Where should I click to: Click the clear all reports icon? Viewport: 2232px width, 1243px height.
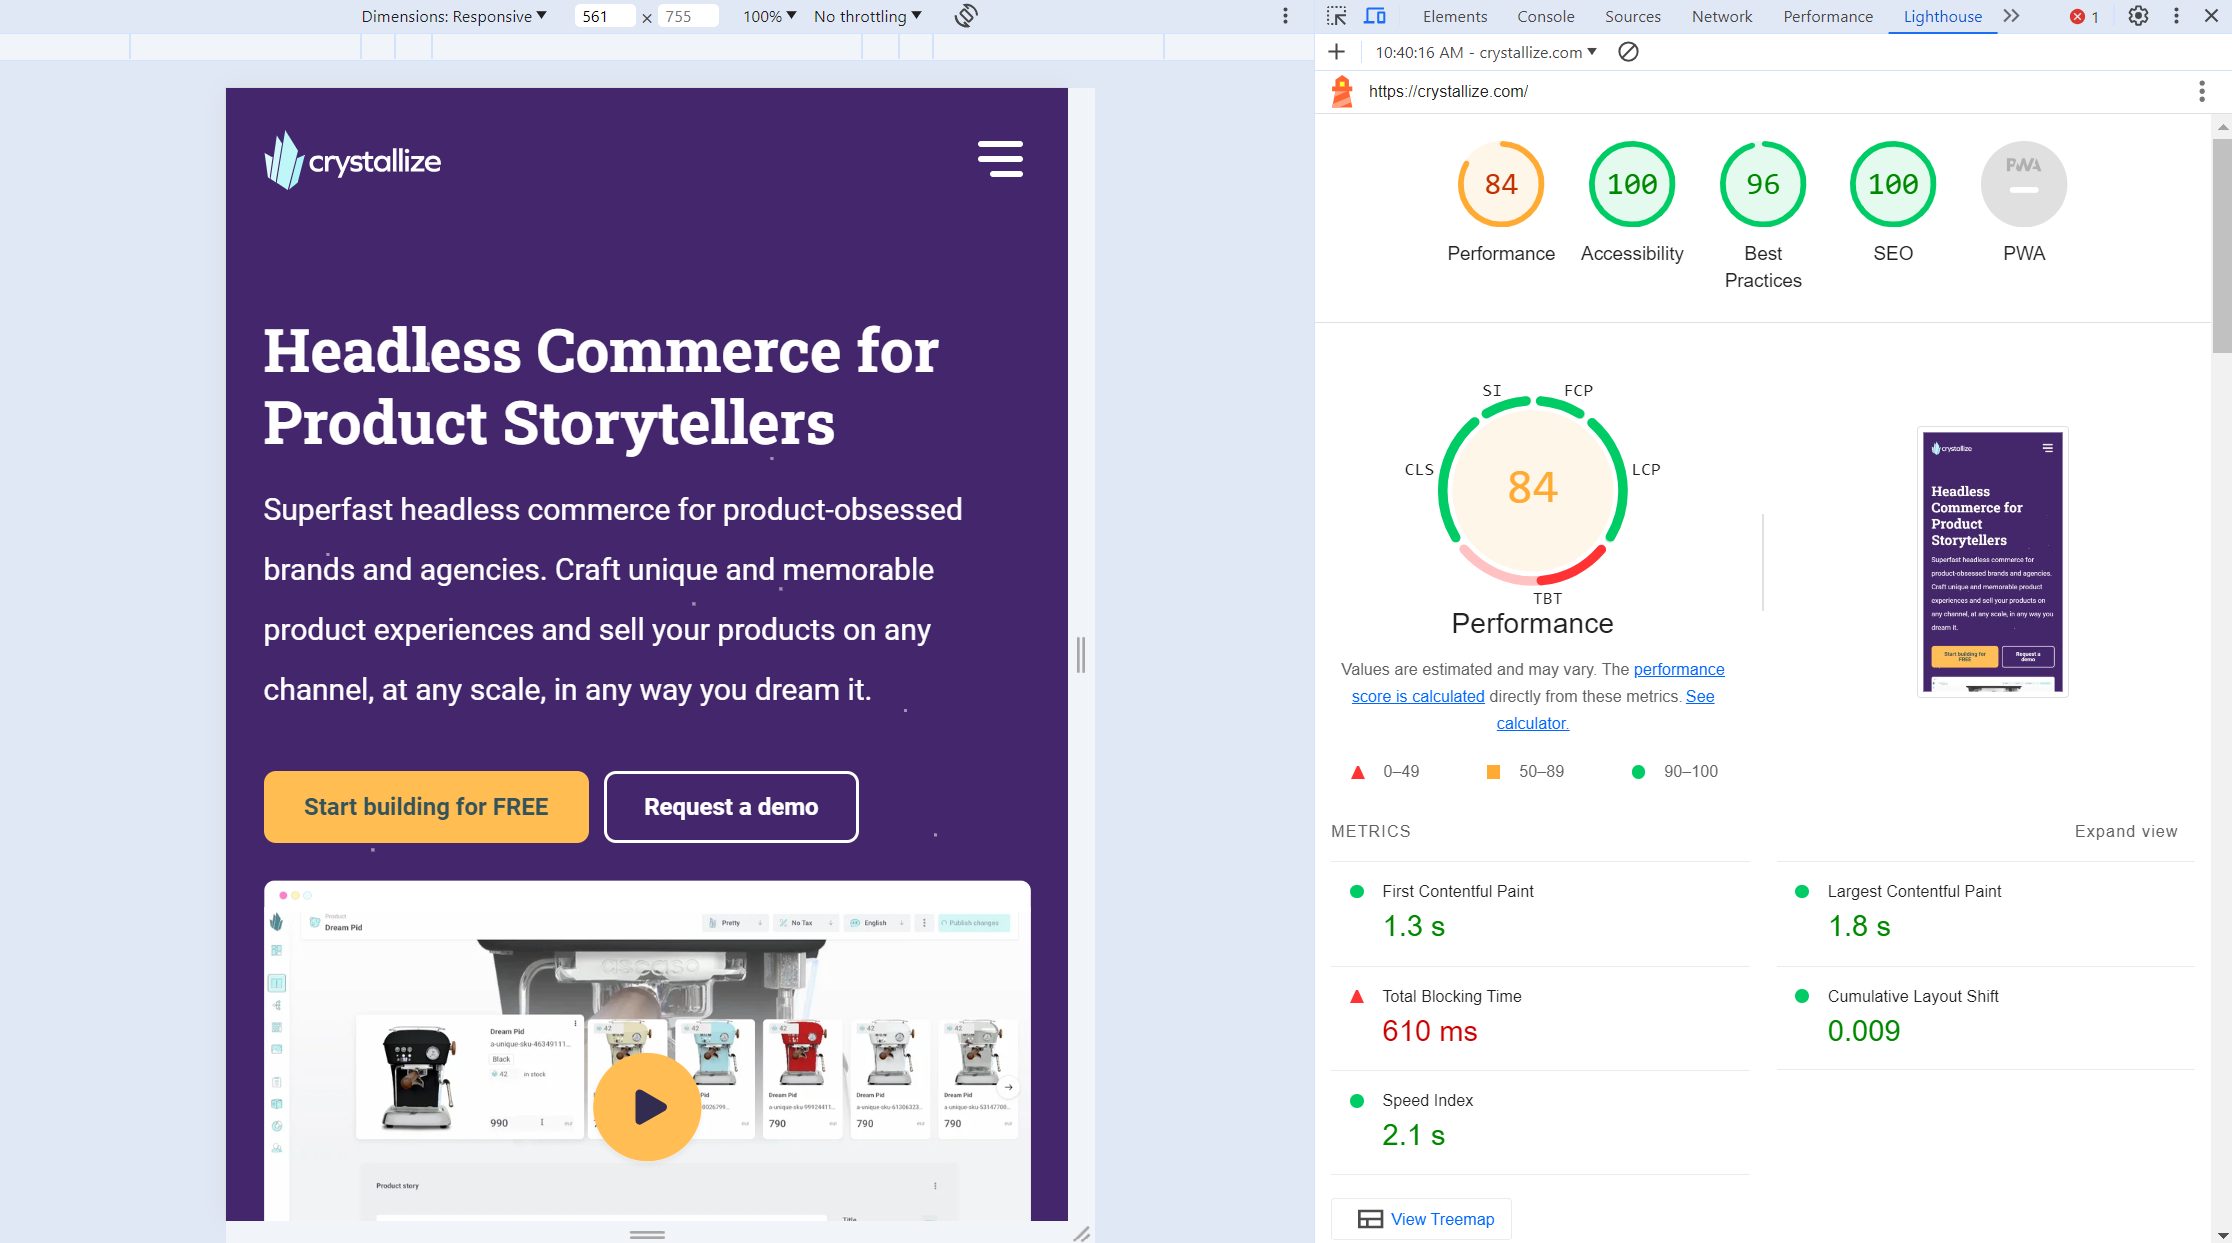coord(1628,52)
